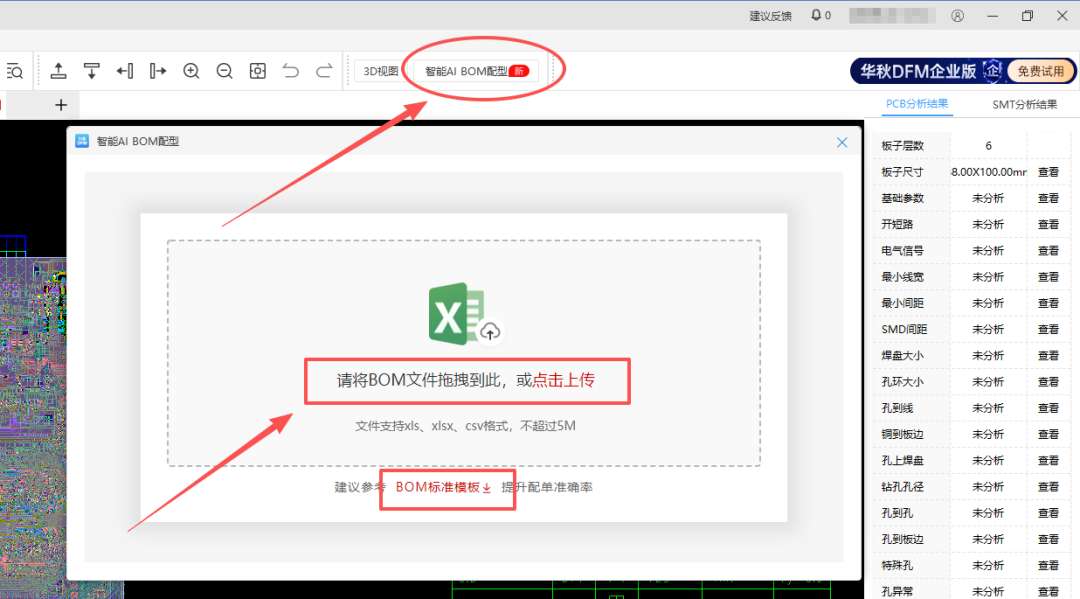Image resolution: width=1080 pixels, height=599 pixels.
Task: Click the move-to-top layer icon
Action: coord(59,71)
